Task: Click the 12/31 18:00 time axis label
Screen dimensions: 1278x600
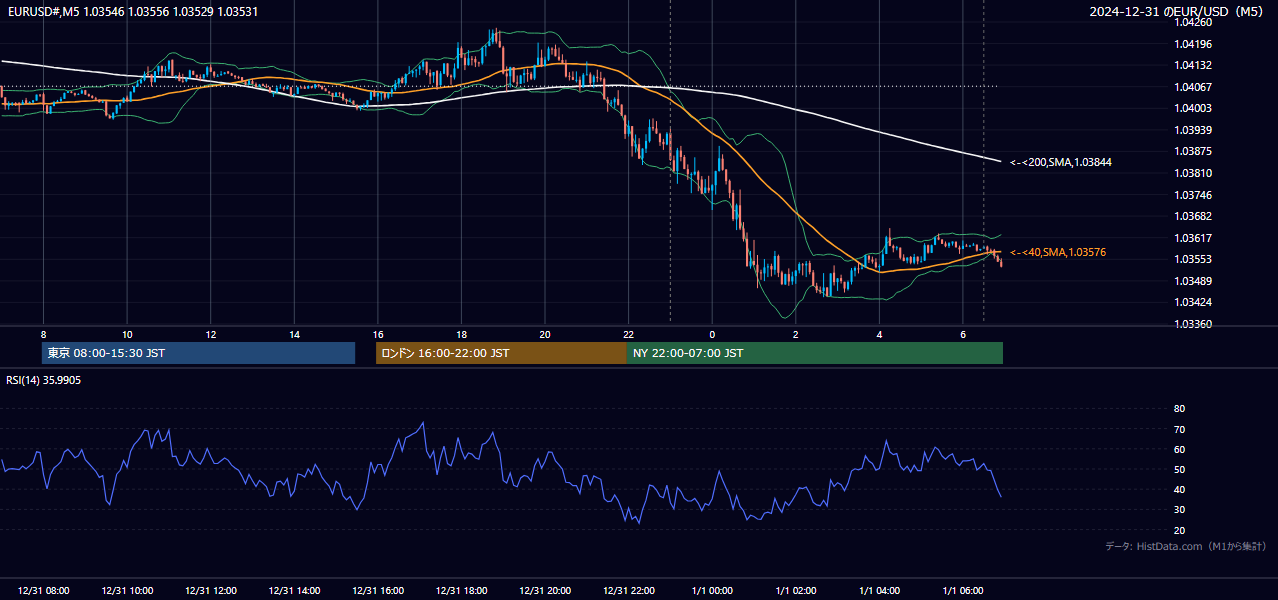Action: tap(461, 591)
